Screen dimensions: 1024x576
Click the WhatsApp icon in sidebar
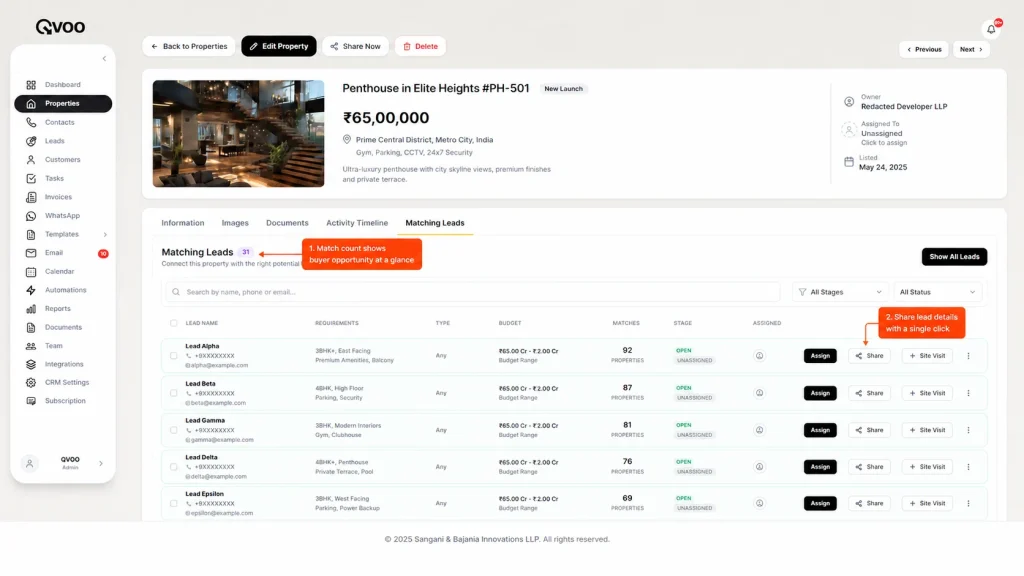(31, 216)
